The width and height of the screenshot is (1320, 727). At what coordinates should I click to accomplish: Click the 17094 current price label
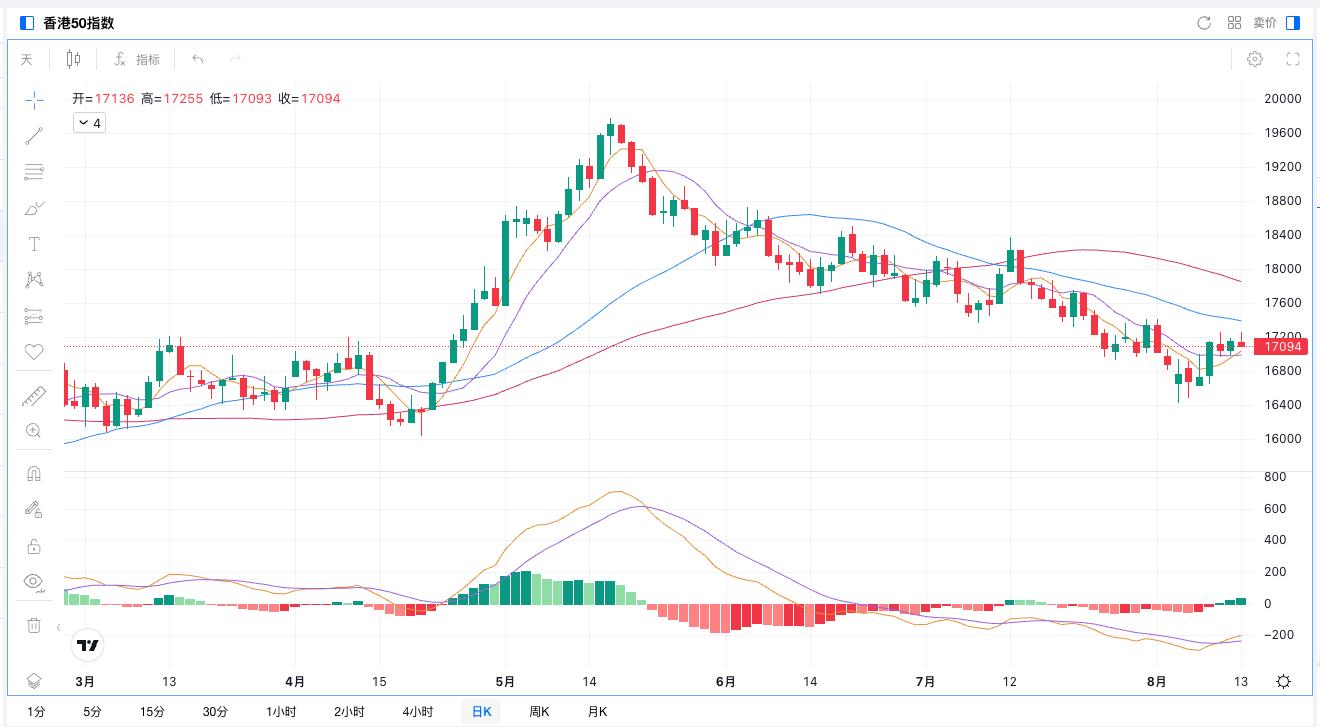1282,347
